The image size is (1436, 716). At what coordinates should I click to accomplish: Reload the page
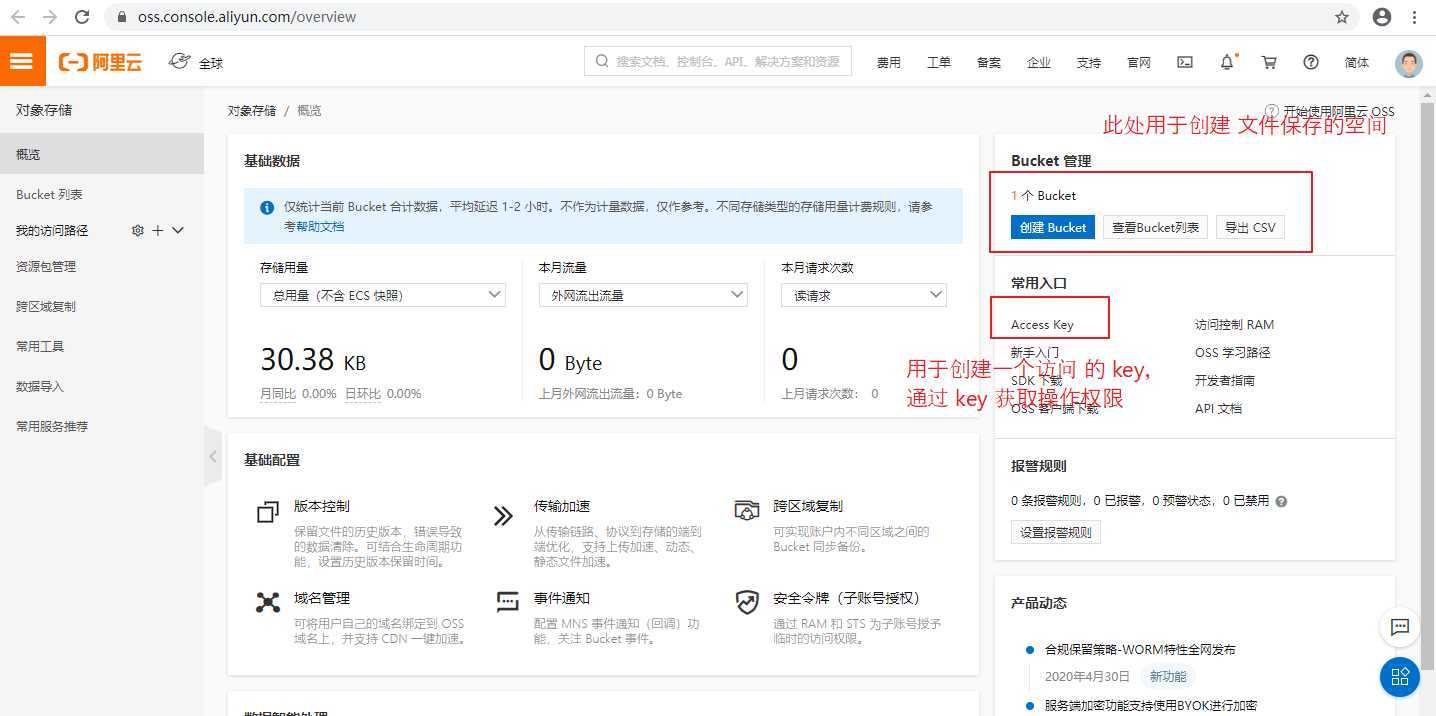tap(82, 17)
